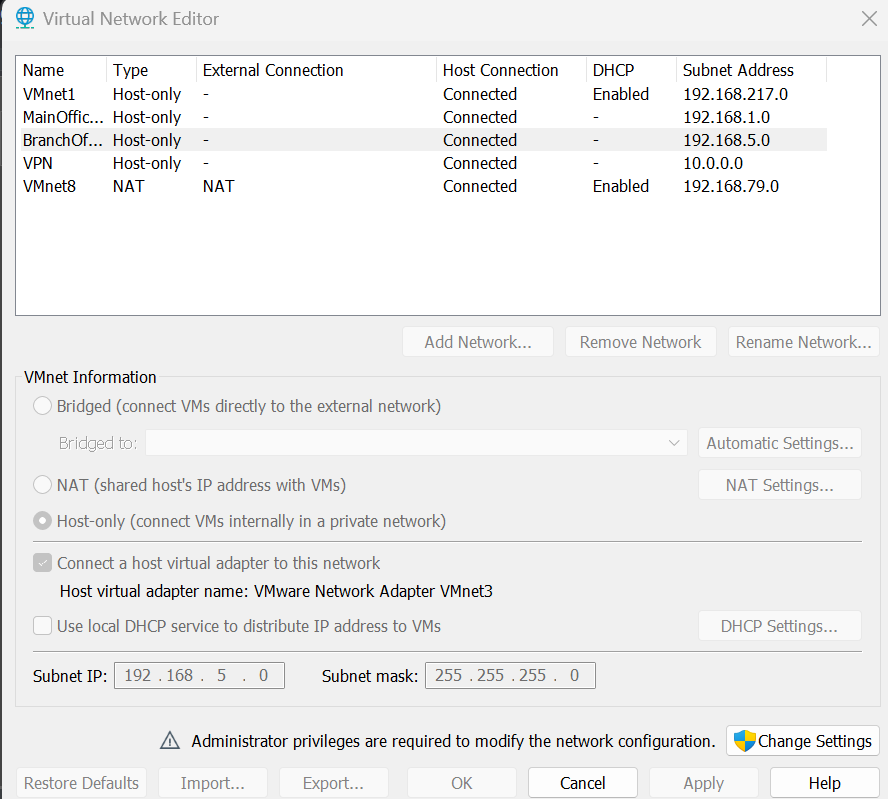Click Subnet Address column header

coord(752,70)
